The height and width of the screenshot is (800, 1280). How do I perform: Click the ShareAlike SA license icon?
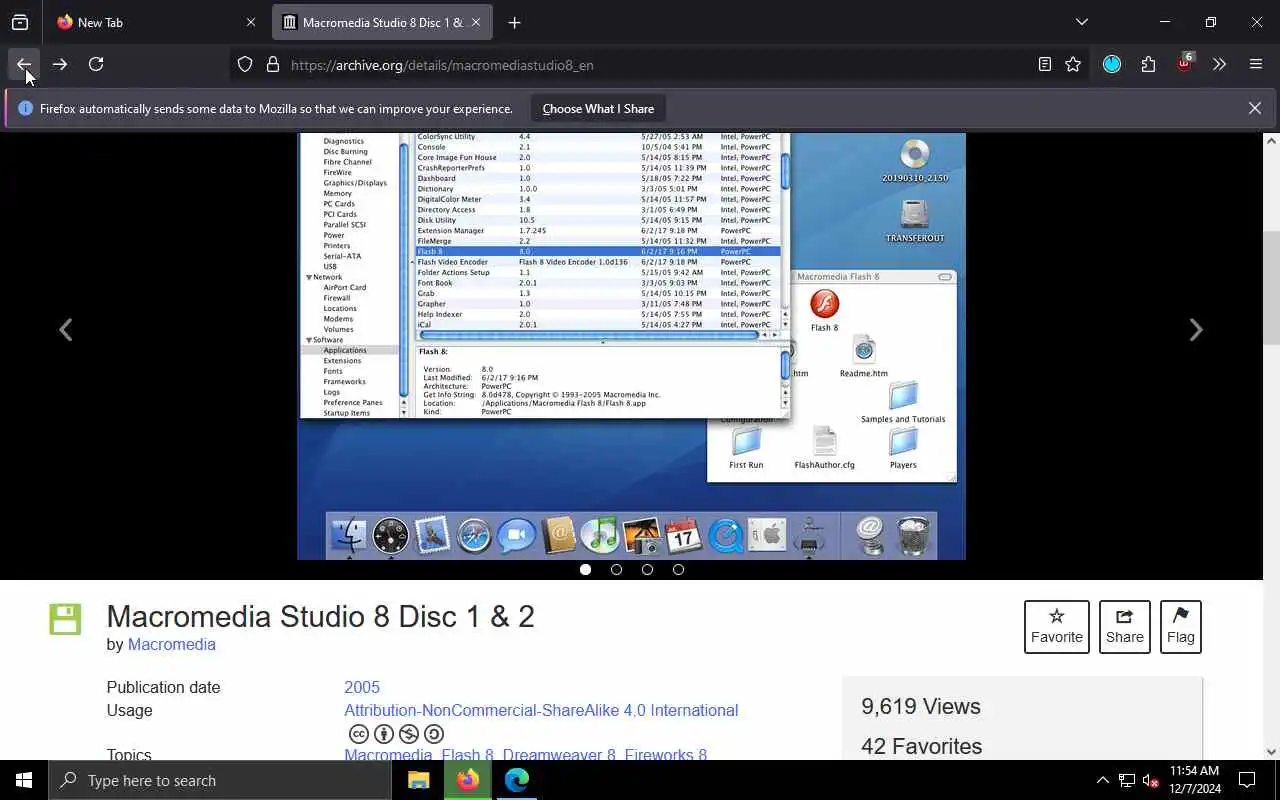coord(433,735)
